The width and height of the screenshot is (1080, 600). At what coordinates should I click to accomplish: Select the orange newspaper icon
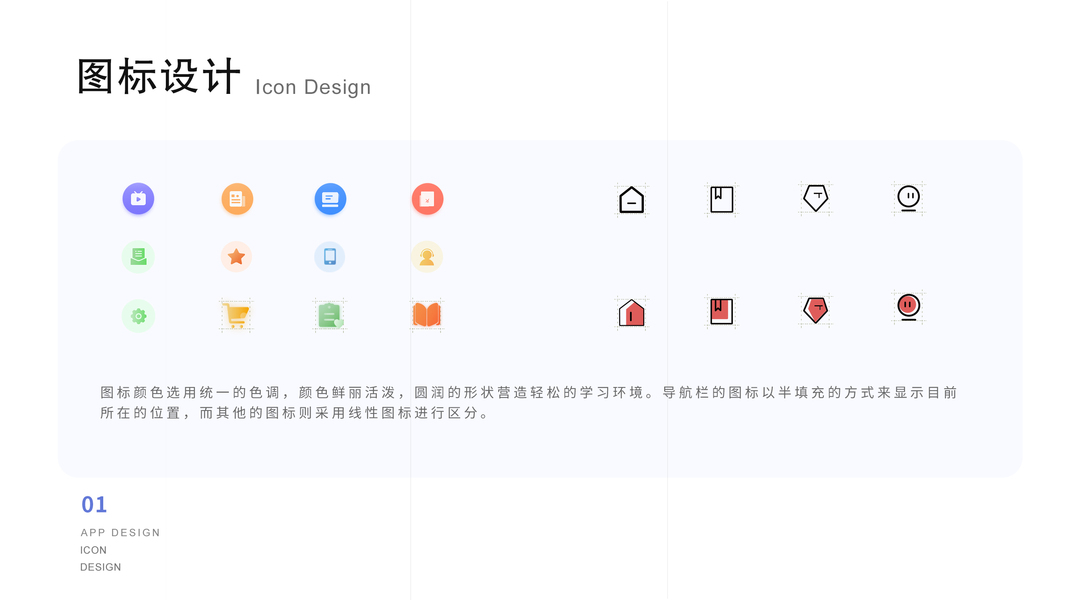(237, 199)
